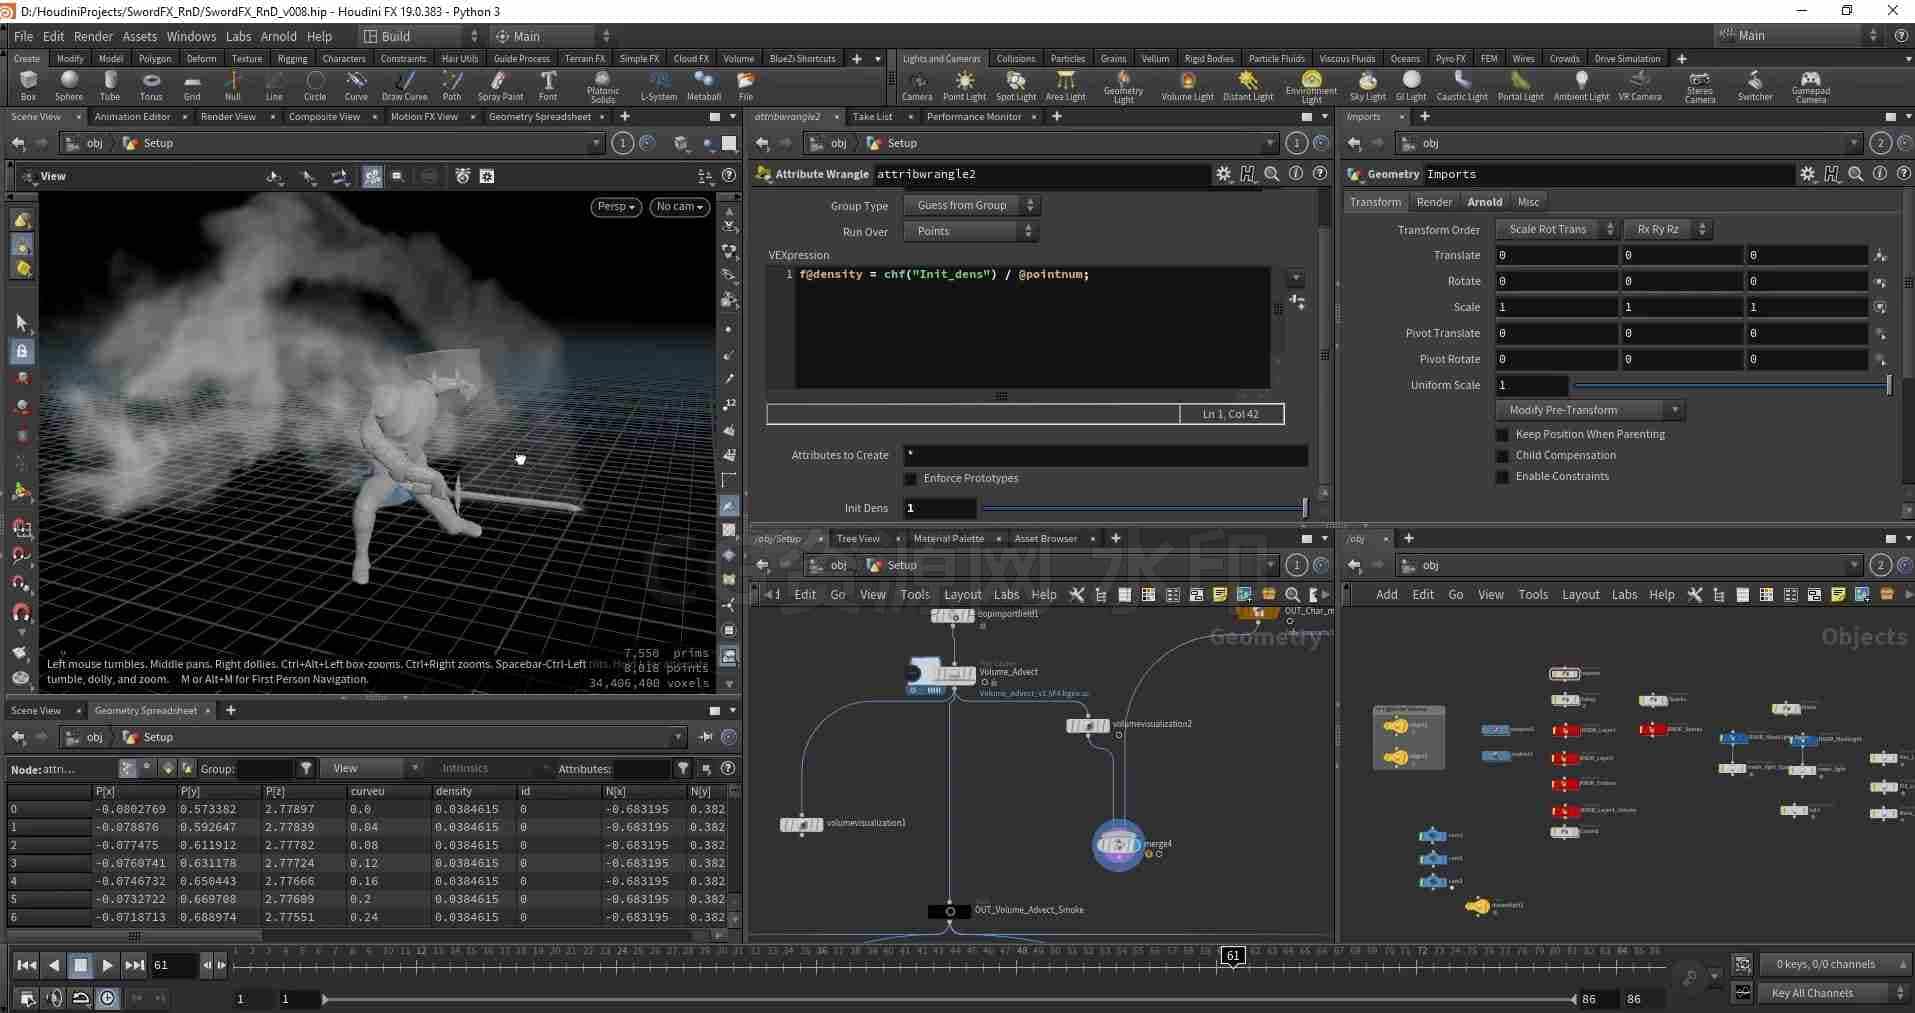Add an Area Light from shelf
1915x1013 pixels.
[1066, 86]
